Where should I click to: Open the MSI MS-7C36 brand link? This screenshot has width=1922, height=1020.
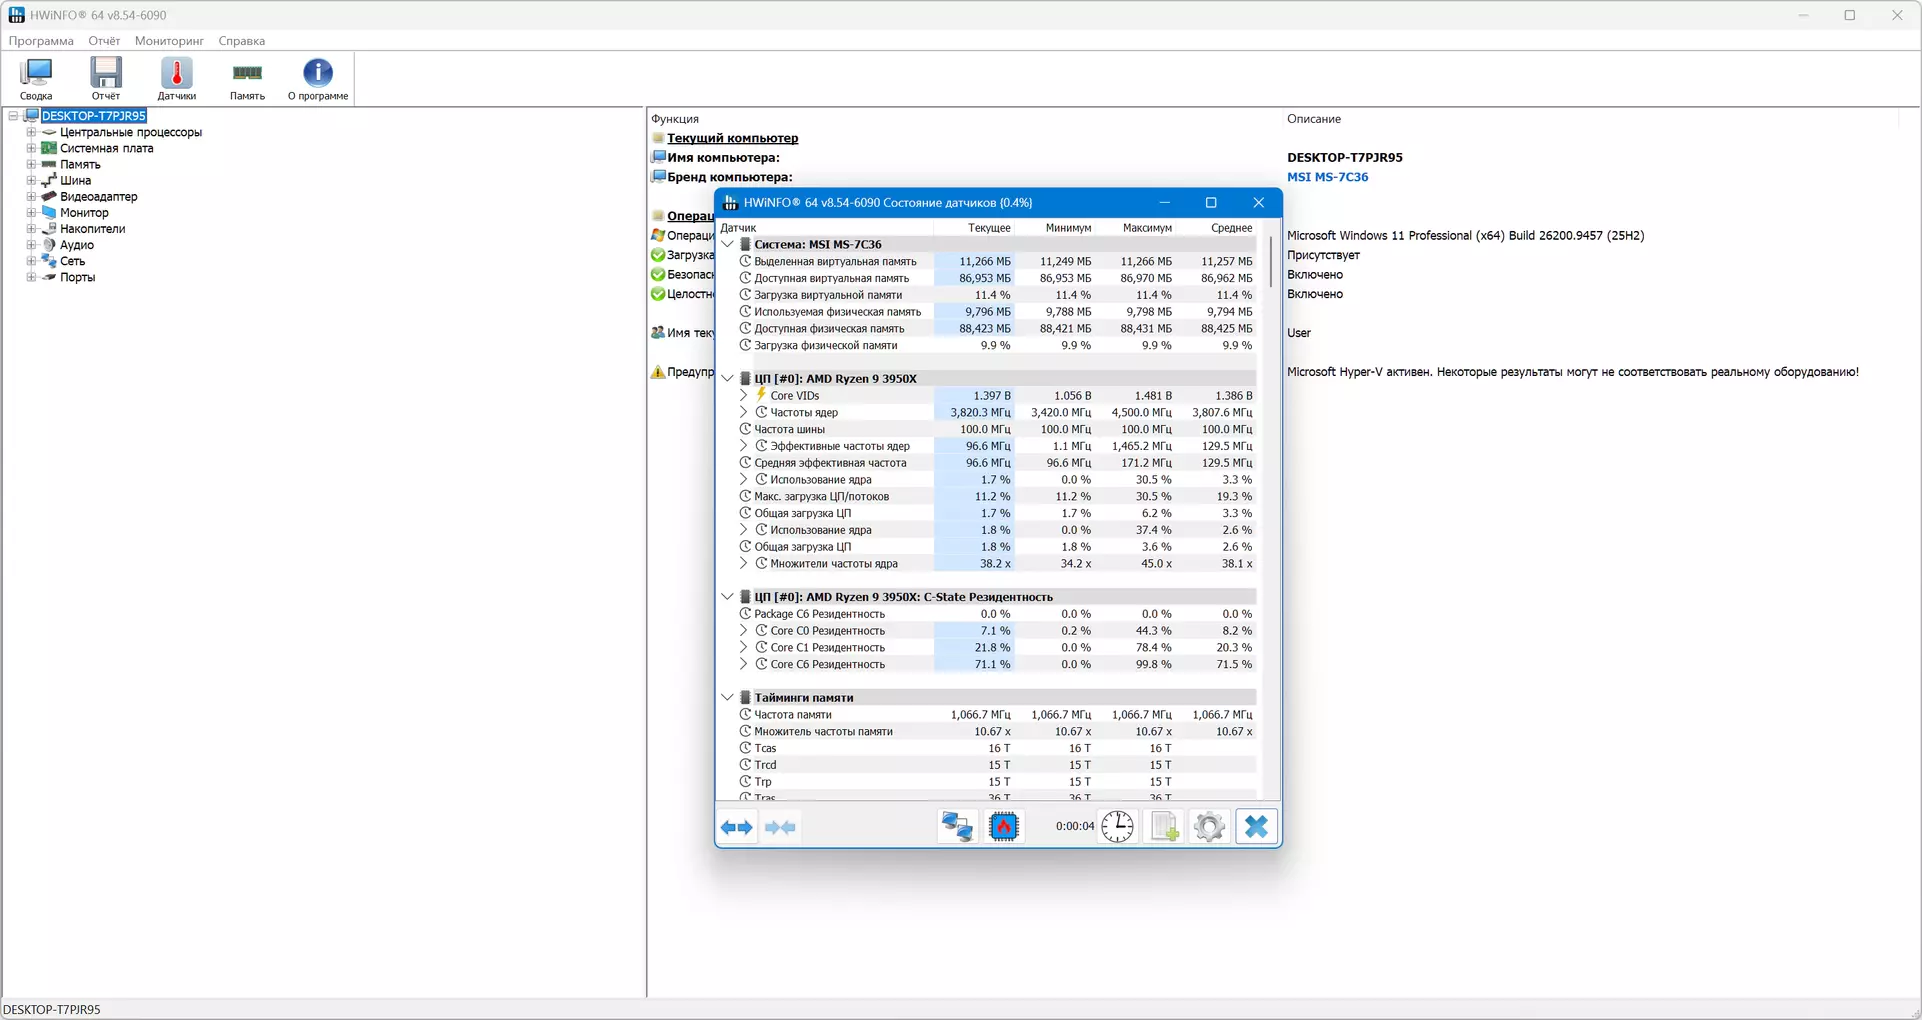(1327, 177)
